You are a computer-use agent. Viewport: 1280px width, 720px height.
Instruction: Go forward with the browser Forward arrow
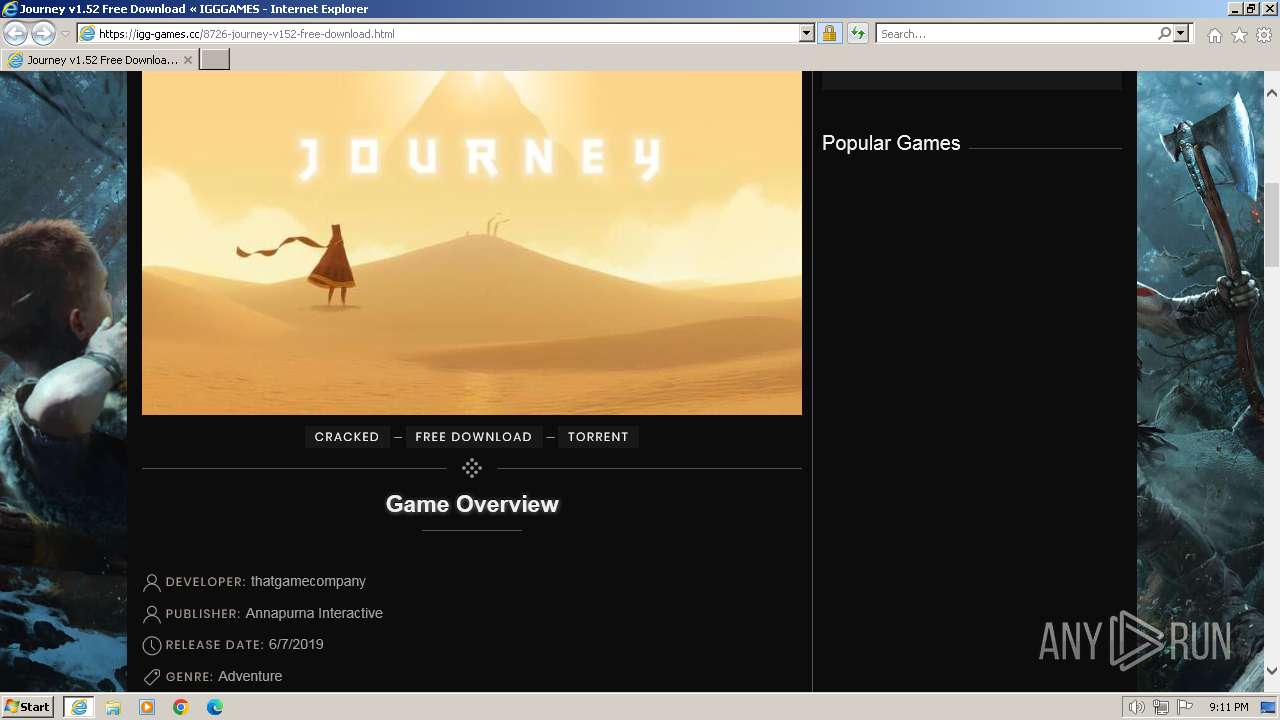click(x=43, y=34)
